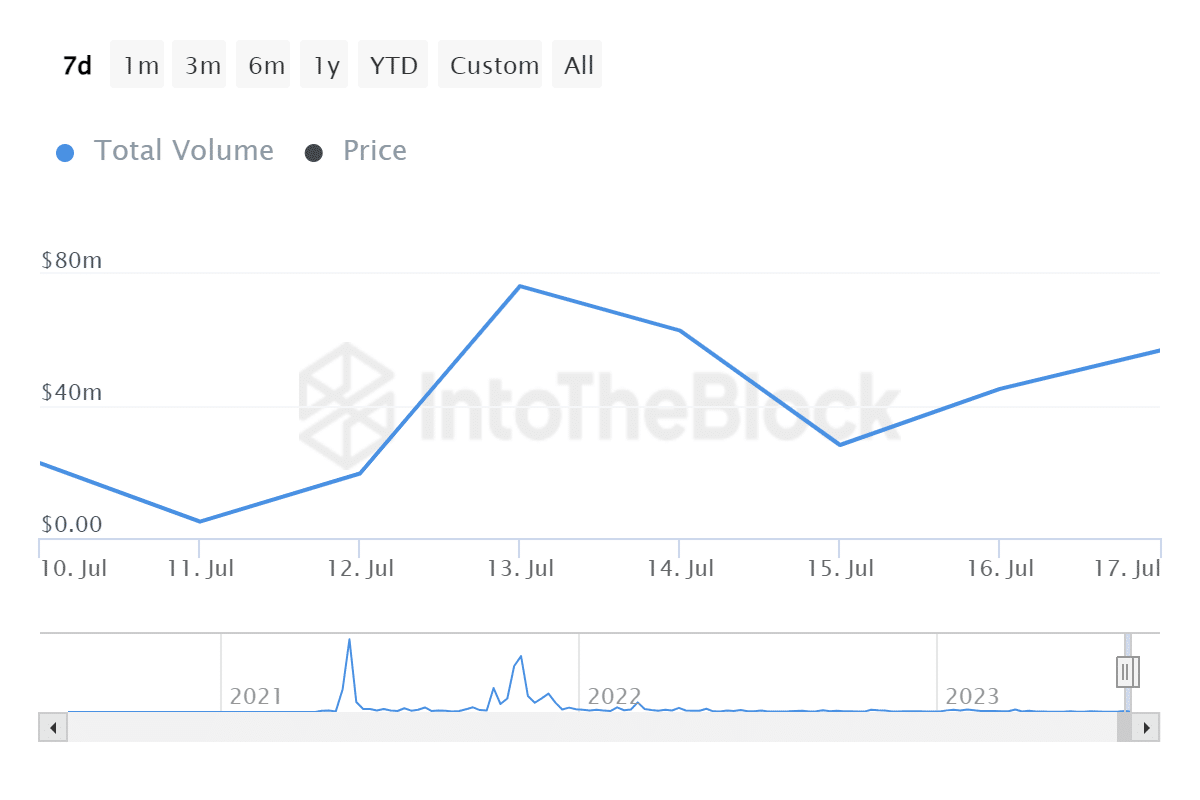Click the 2021 spike in navigator

pos(349,640)
